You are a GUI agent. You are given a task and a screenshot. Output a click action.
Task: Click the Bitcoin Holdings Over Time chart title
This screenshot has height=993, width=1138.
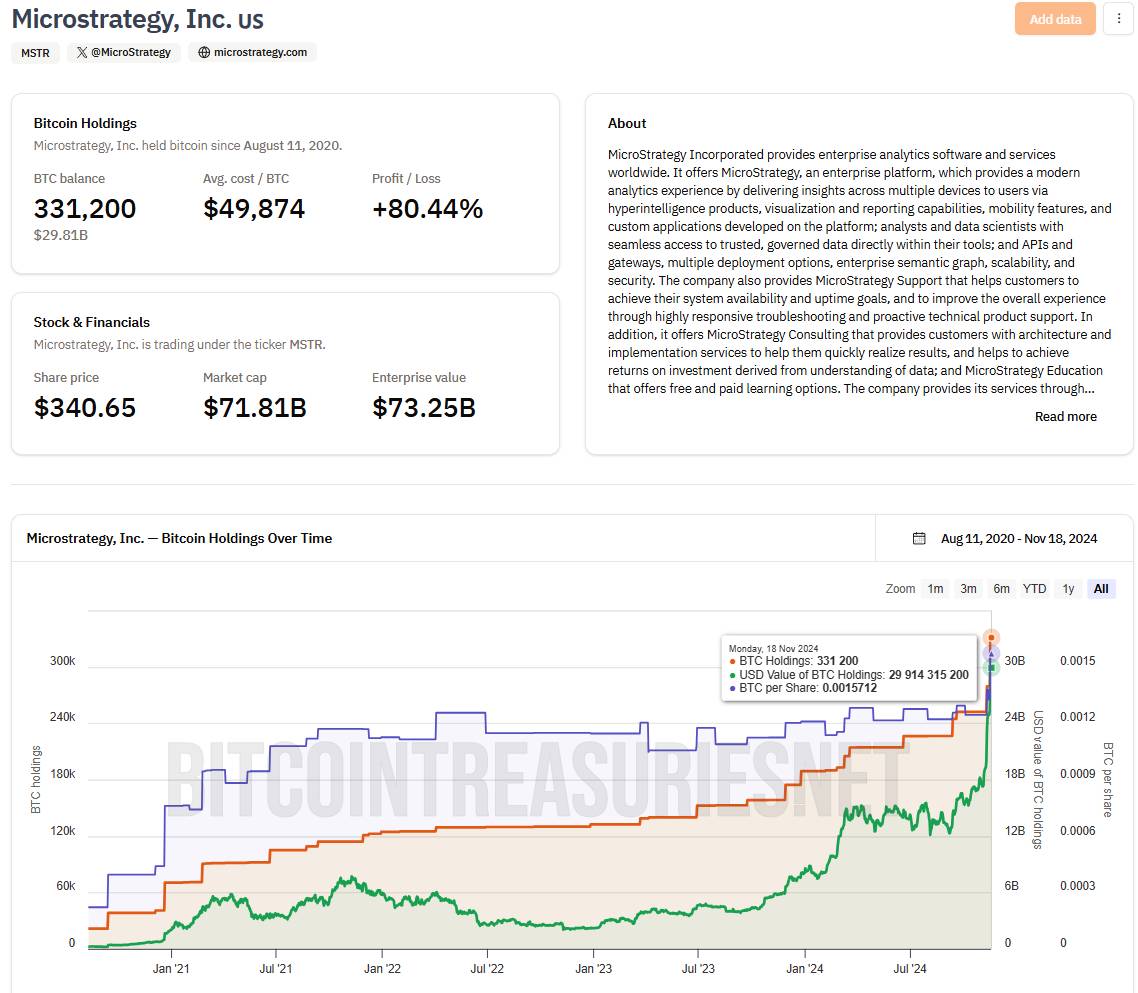pyautogui.click(x=179, y=539)
